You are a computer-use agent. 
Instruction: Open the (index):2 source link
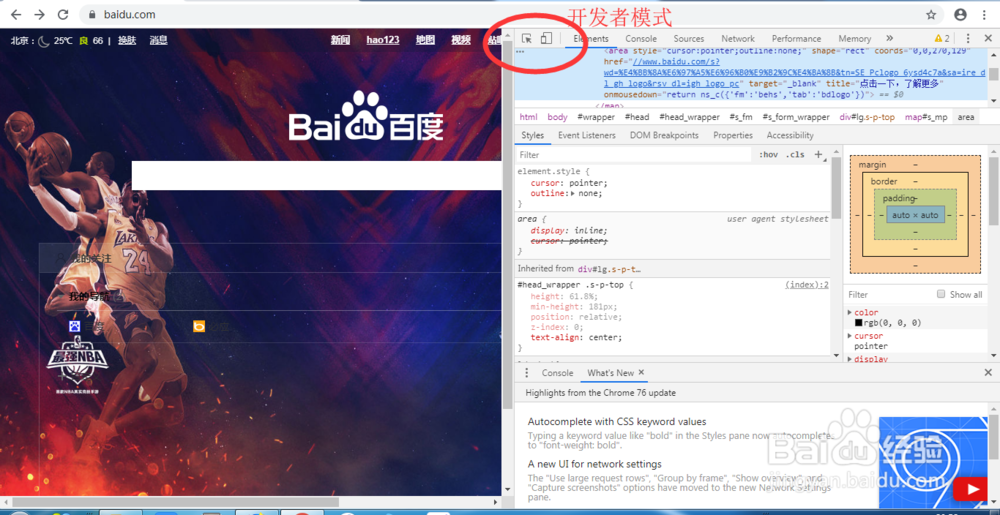807,285
